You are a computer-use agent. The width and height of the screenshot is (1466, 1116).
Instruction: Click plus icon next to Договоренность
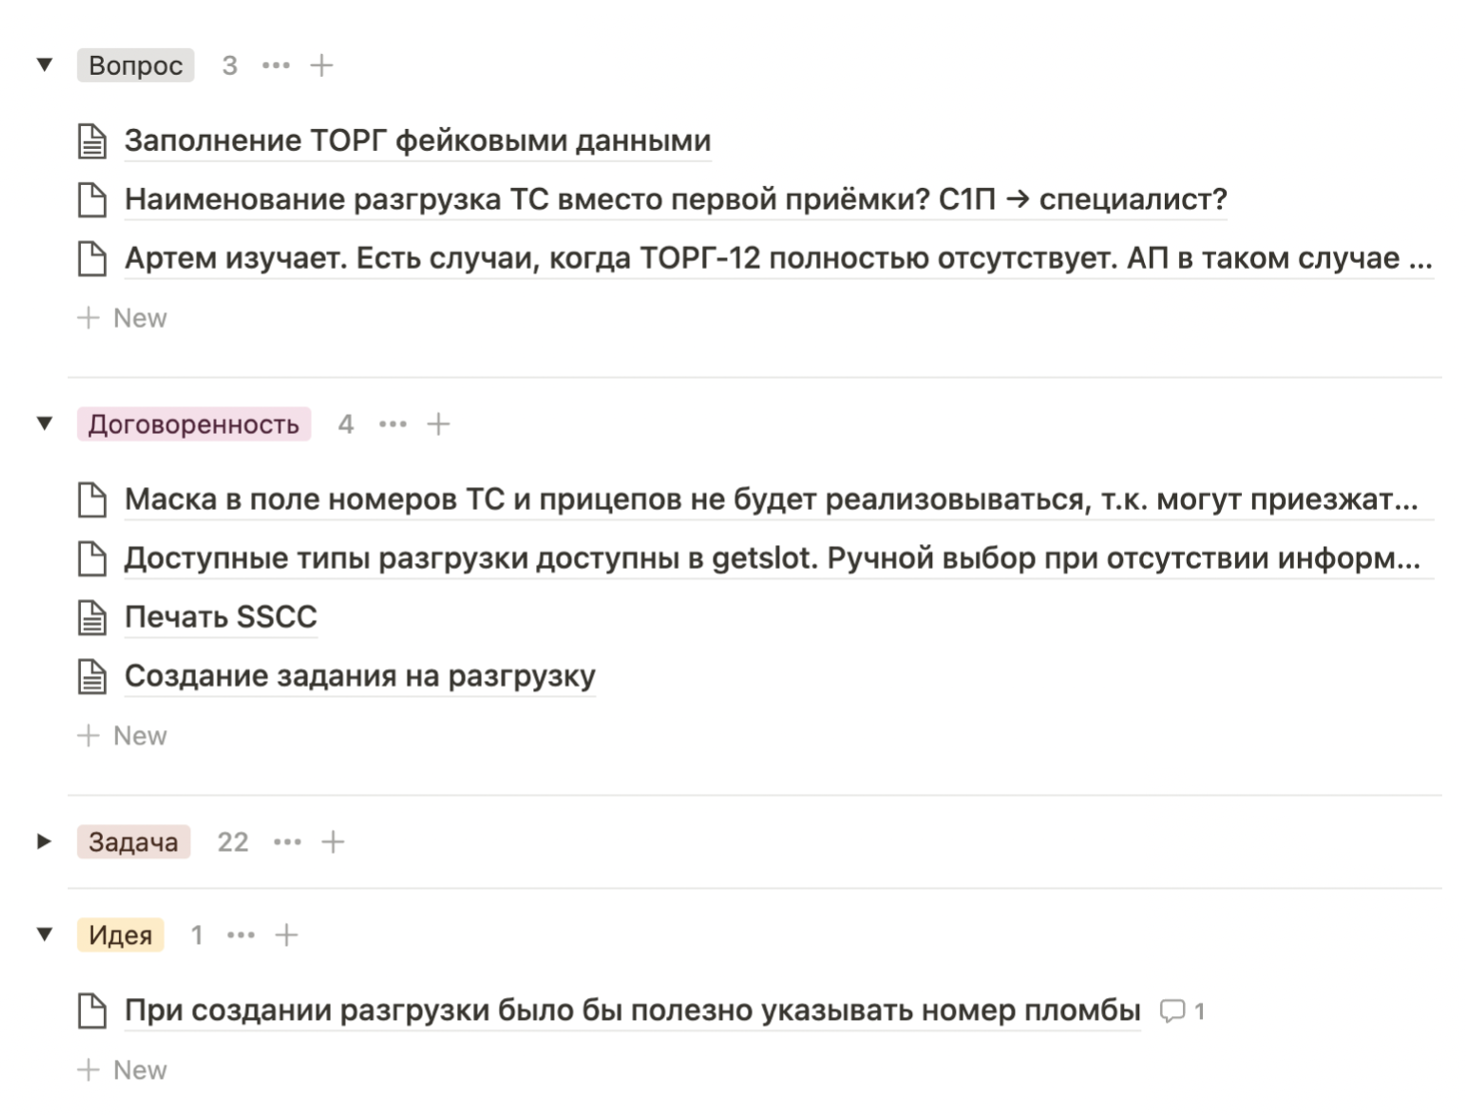tap(438, 425)
